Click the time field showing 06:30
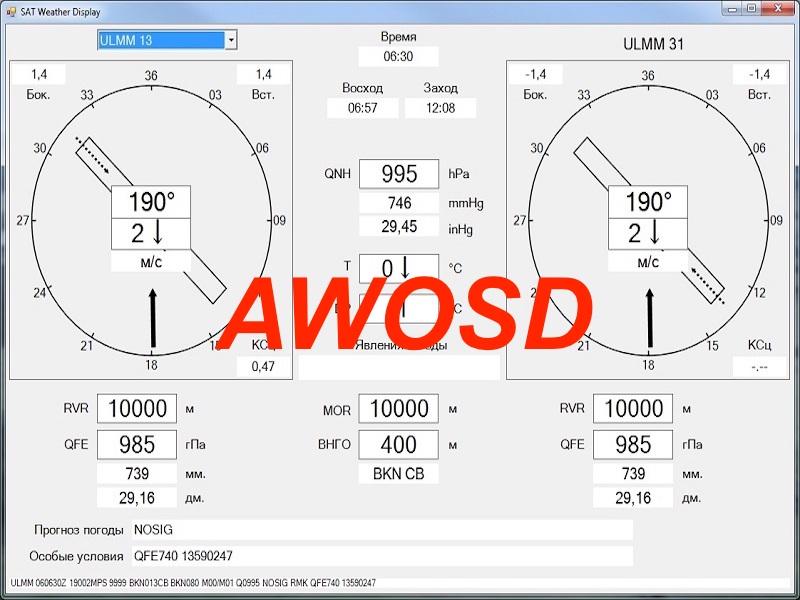This screenshot has width=800, height=600. 398,57
